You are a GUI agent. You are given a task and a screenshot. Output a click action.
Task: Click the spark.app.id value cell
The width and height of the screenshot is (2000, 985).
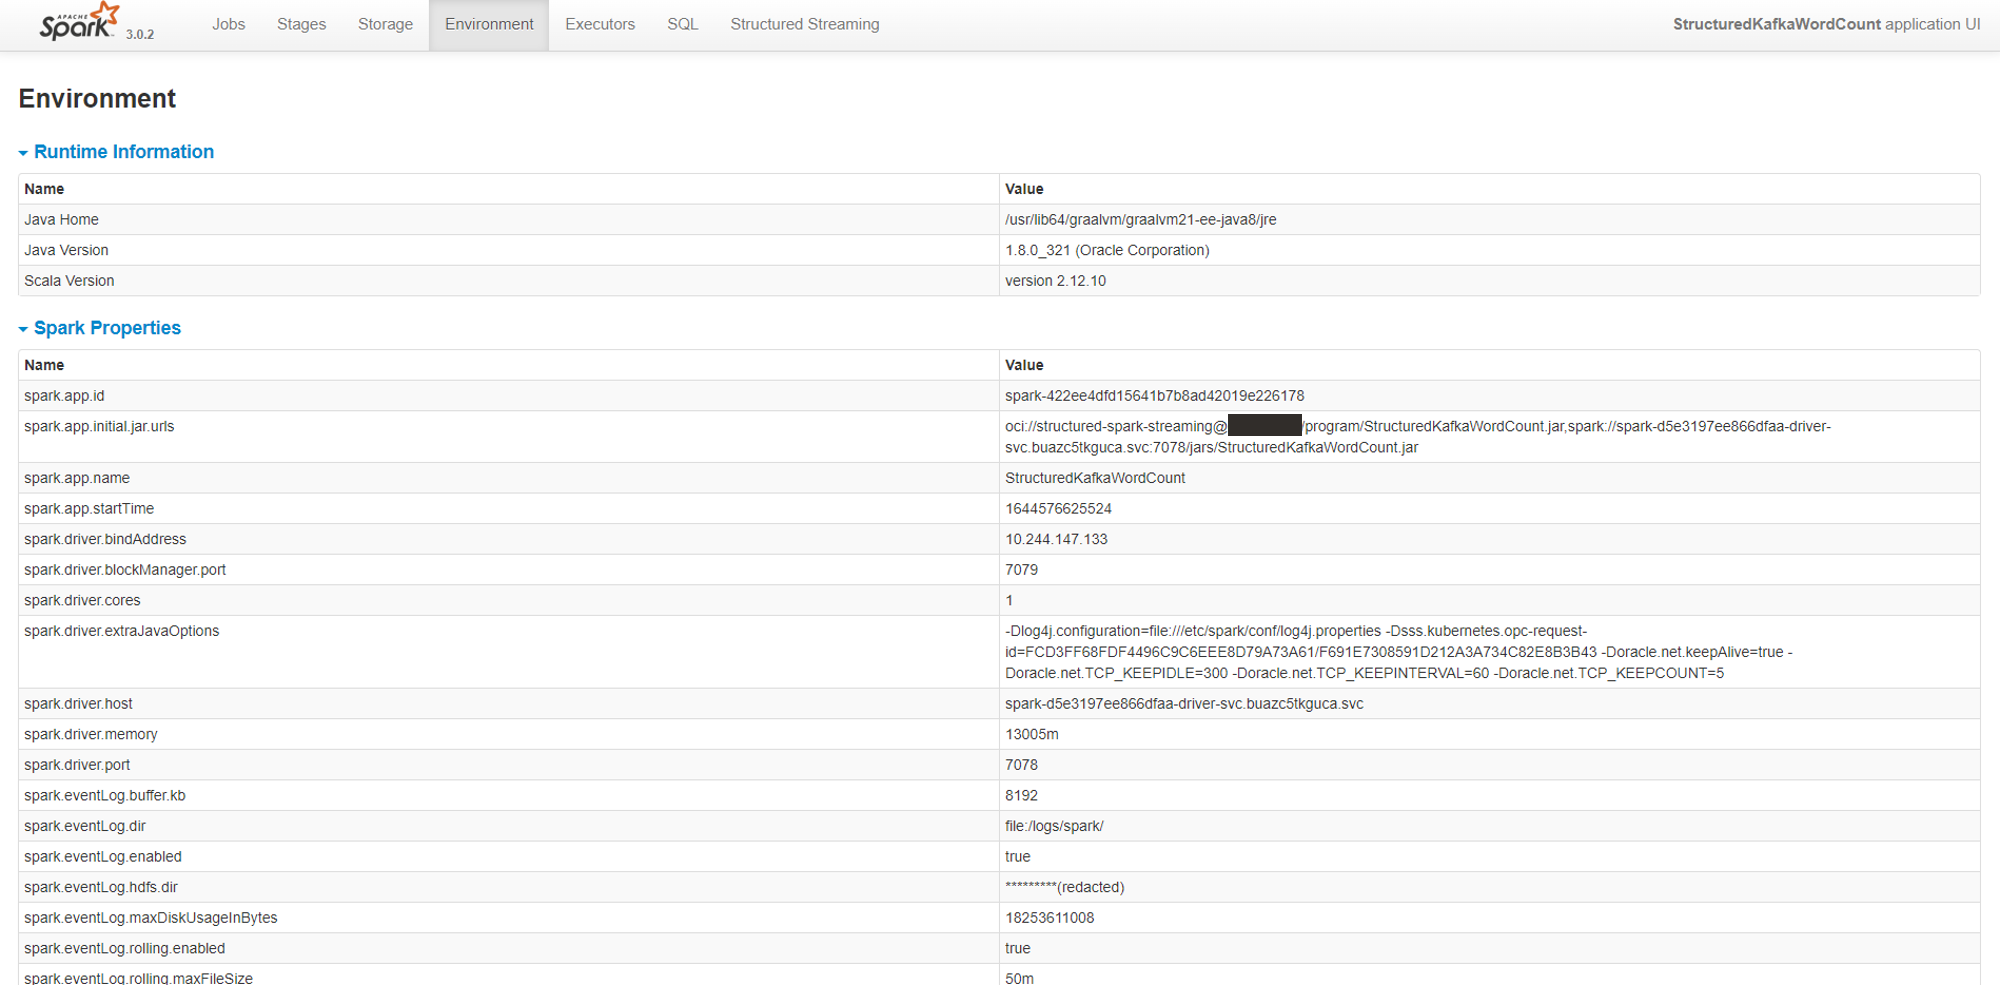tap(1154, 396)
